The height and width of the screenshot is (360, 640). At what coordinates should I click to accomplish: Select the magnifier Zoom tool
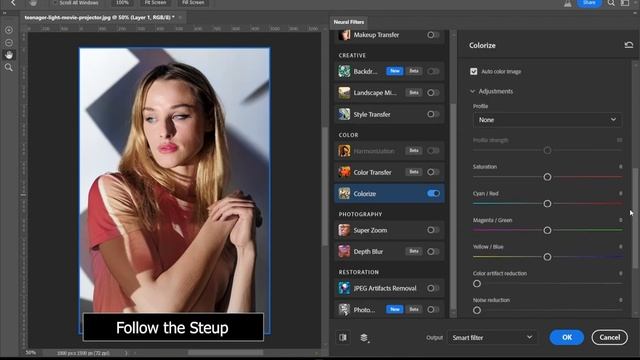tap(9, 67)
